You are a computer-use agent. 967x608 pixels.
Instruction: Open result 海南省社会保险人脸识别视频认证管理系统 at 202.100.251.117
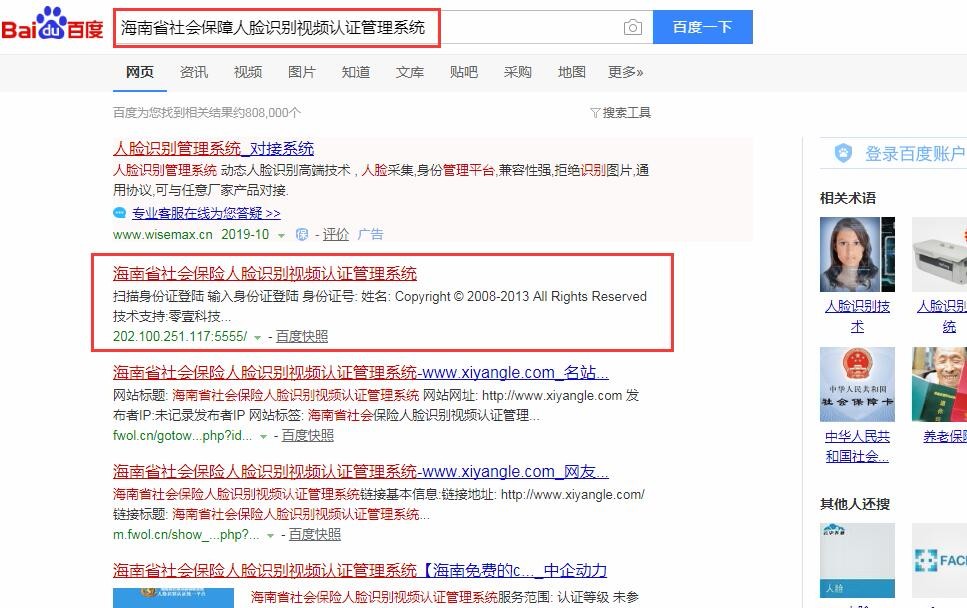265,273
